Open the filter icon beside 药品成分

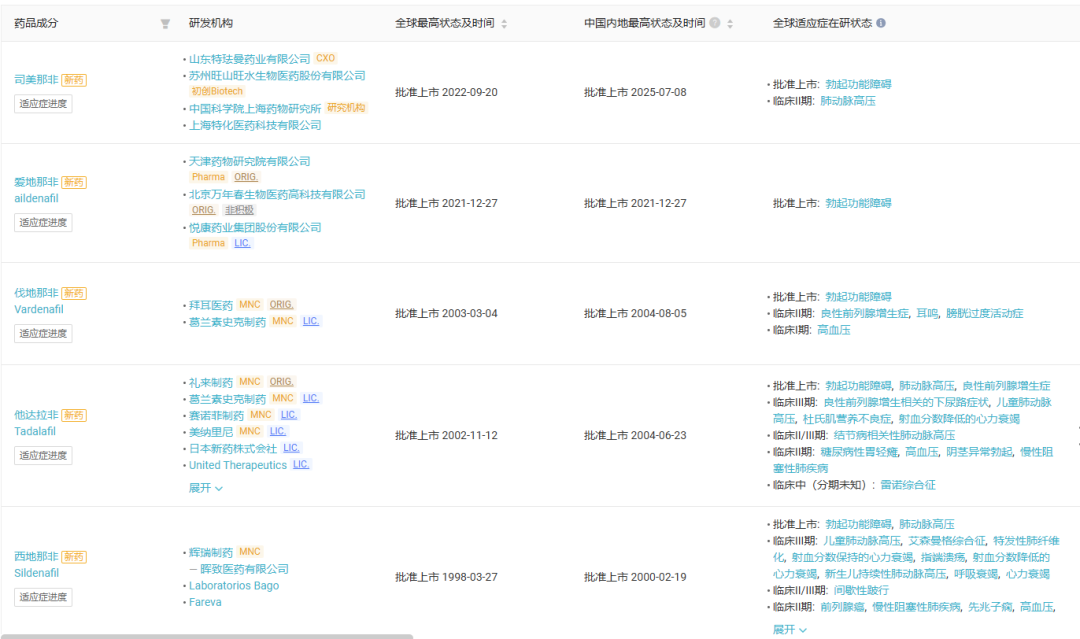click(165, 24)
